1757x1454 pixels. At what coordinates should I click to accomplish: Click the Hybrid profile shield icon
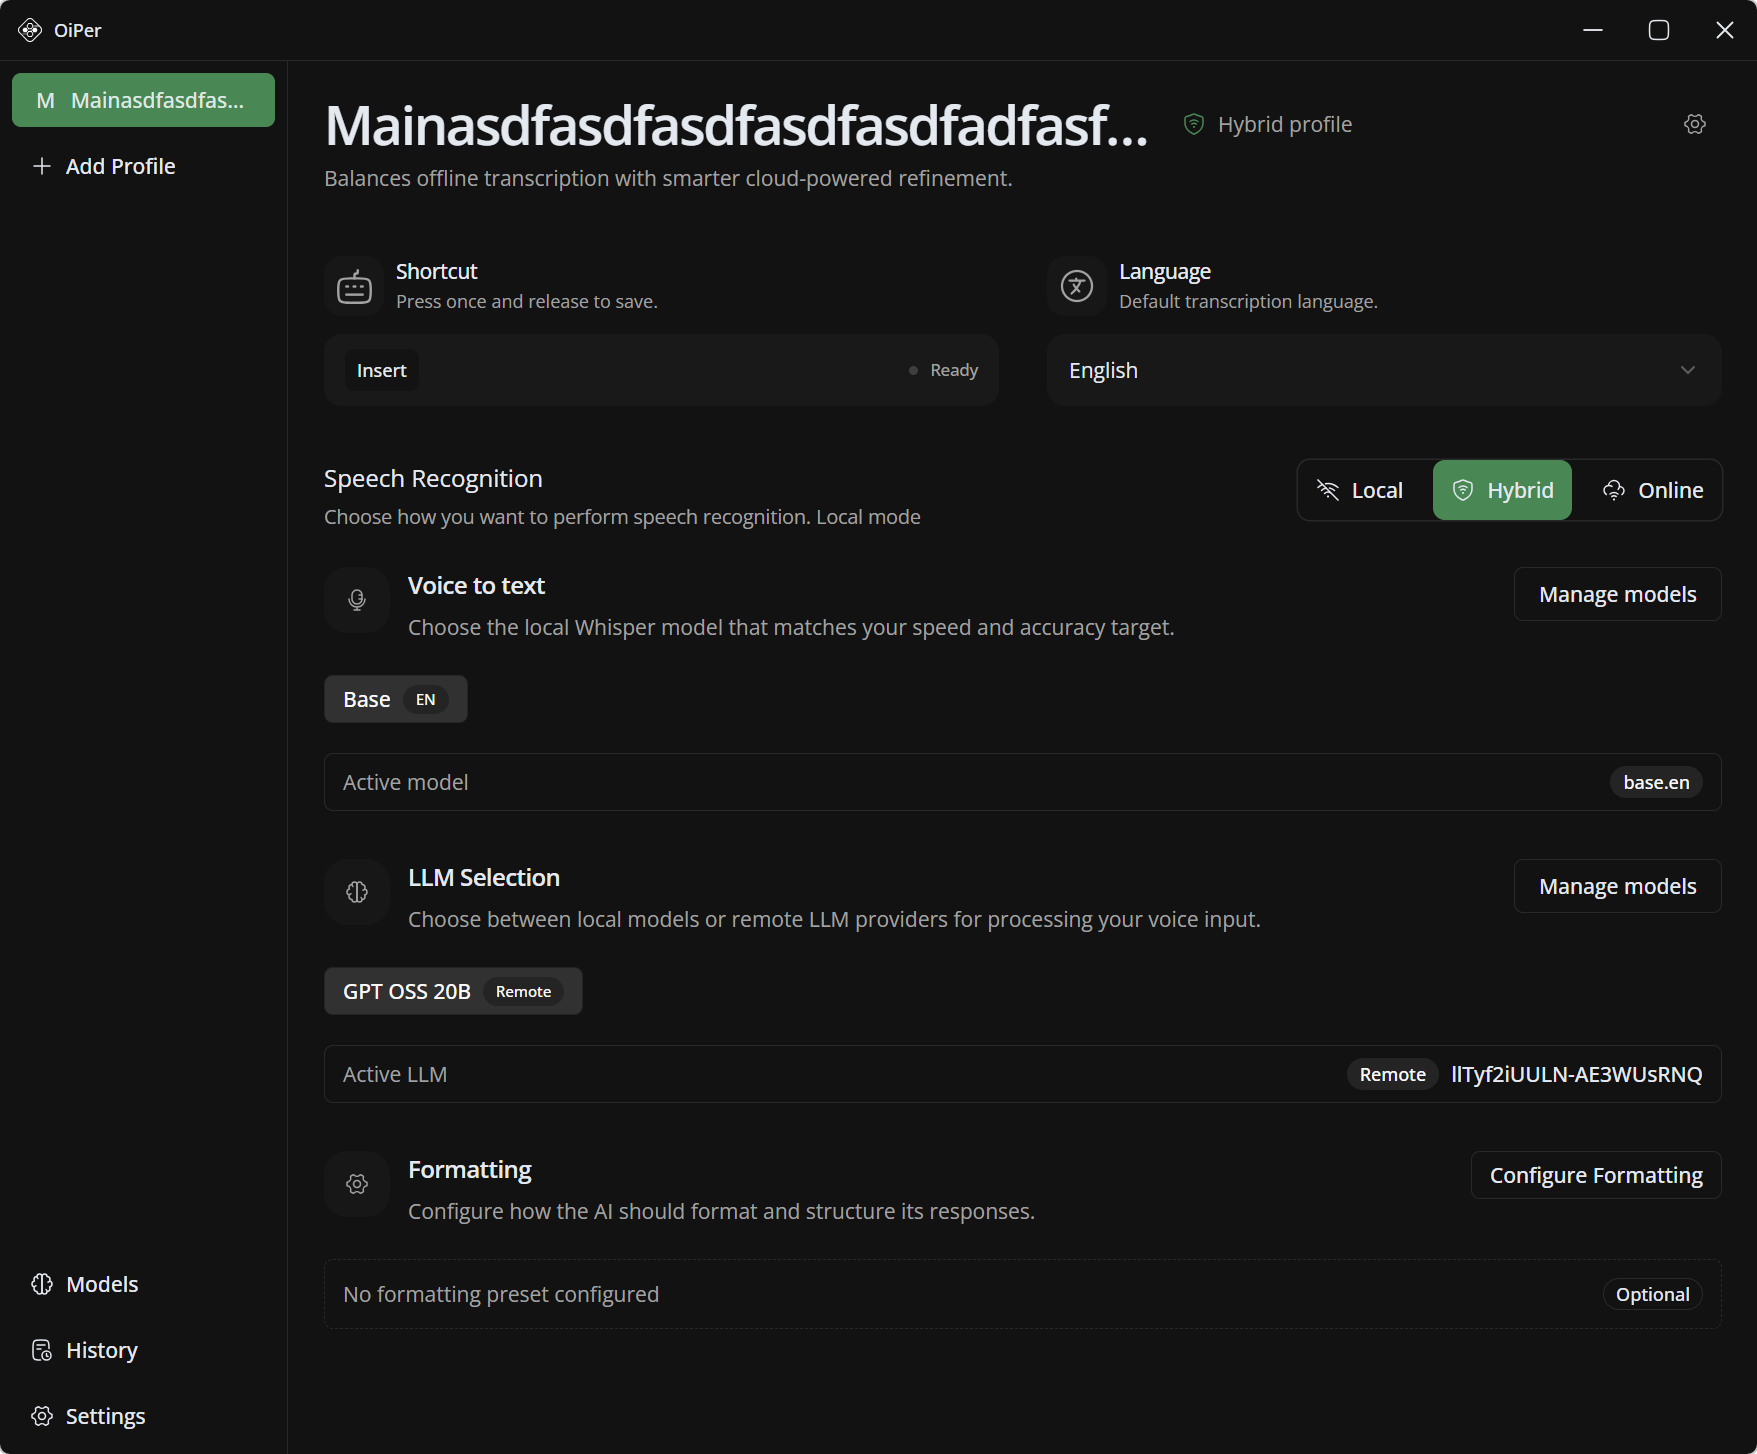click(1193, 124)
